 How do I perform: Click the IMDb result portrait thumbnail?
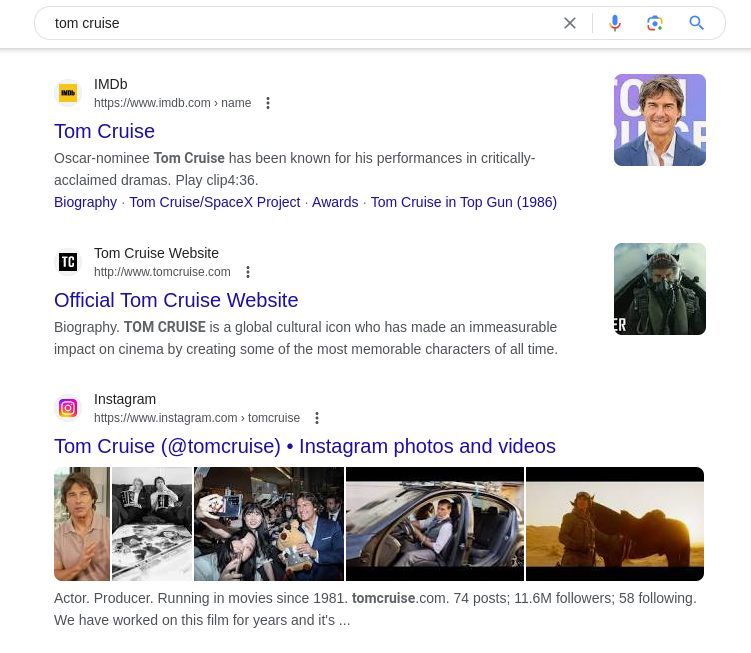pyautogui.click(x=659, y=120)
